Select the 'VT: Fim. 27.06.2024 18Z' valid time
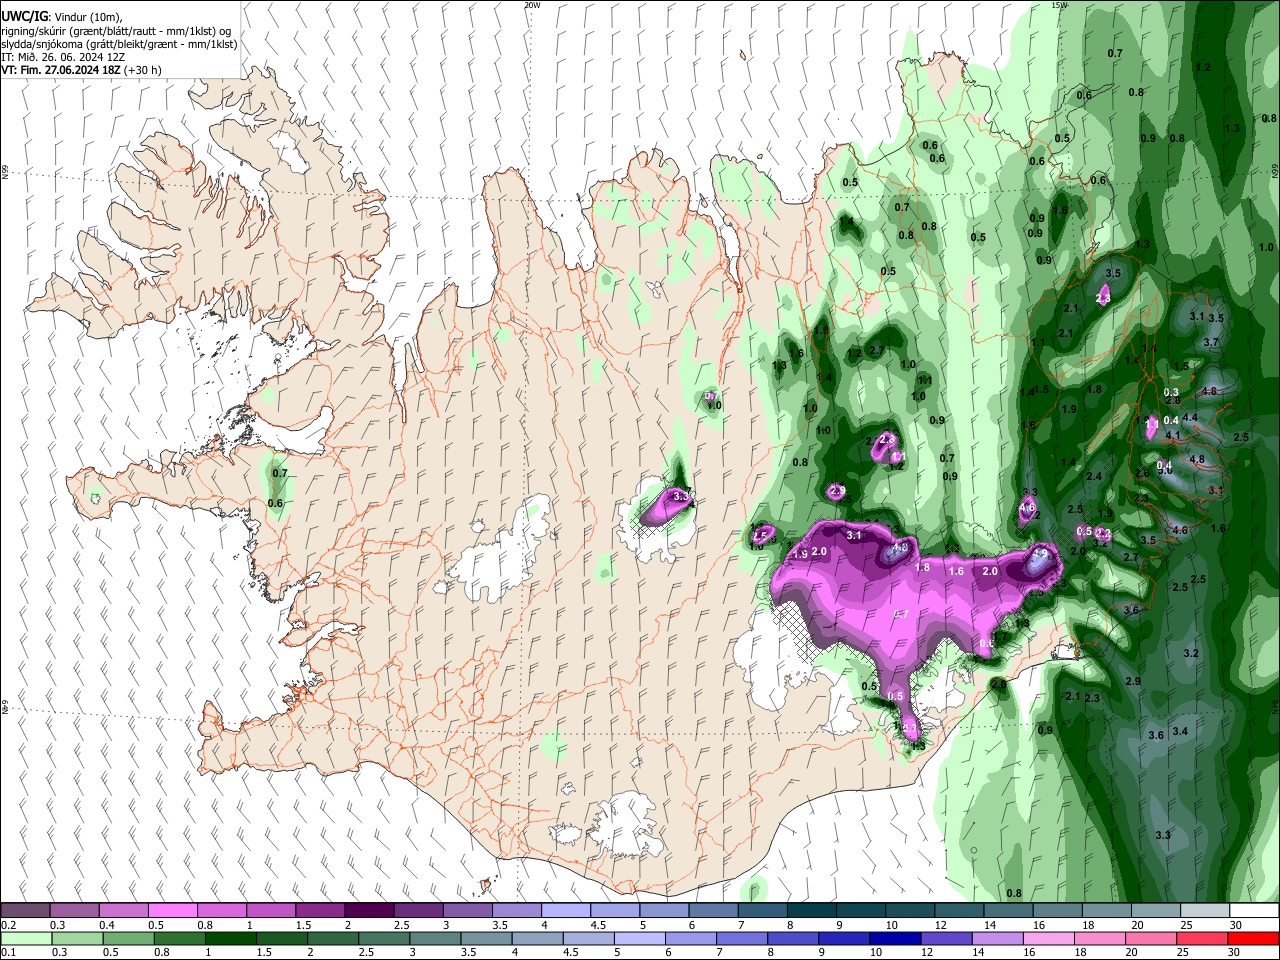 point(61,70)
